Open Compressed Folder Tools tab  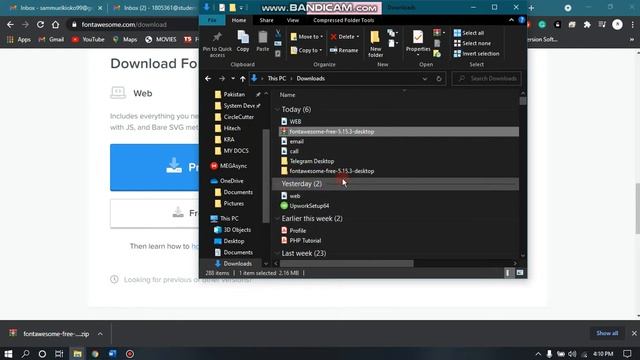pos(343,20)
